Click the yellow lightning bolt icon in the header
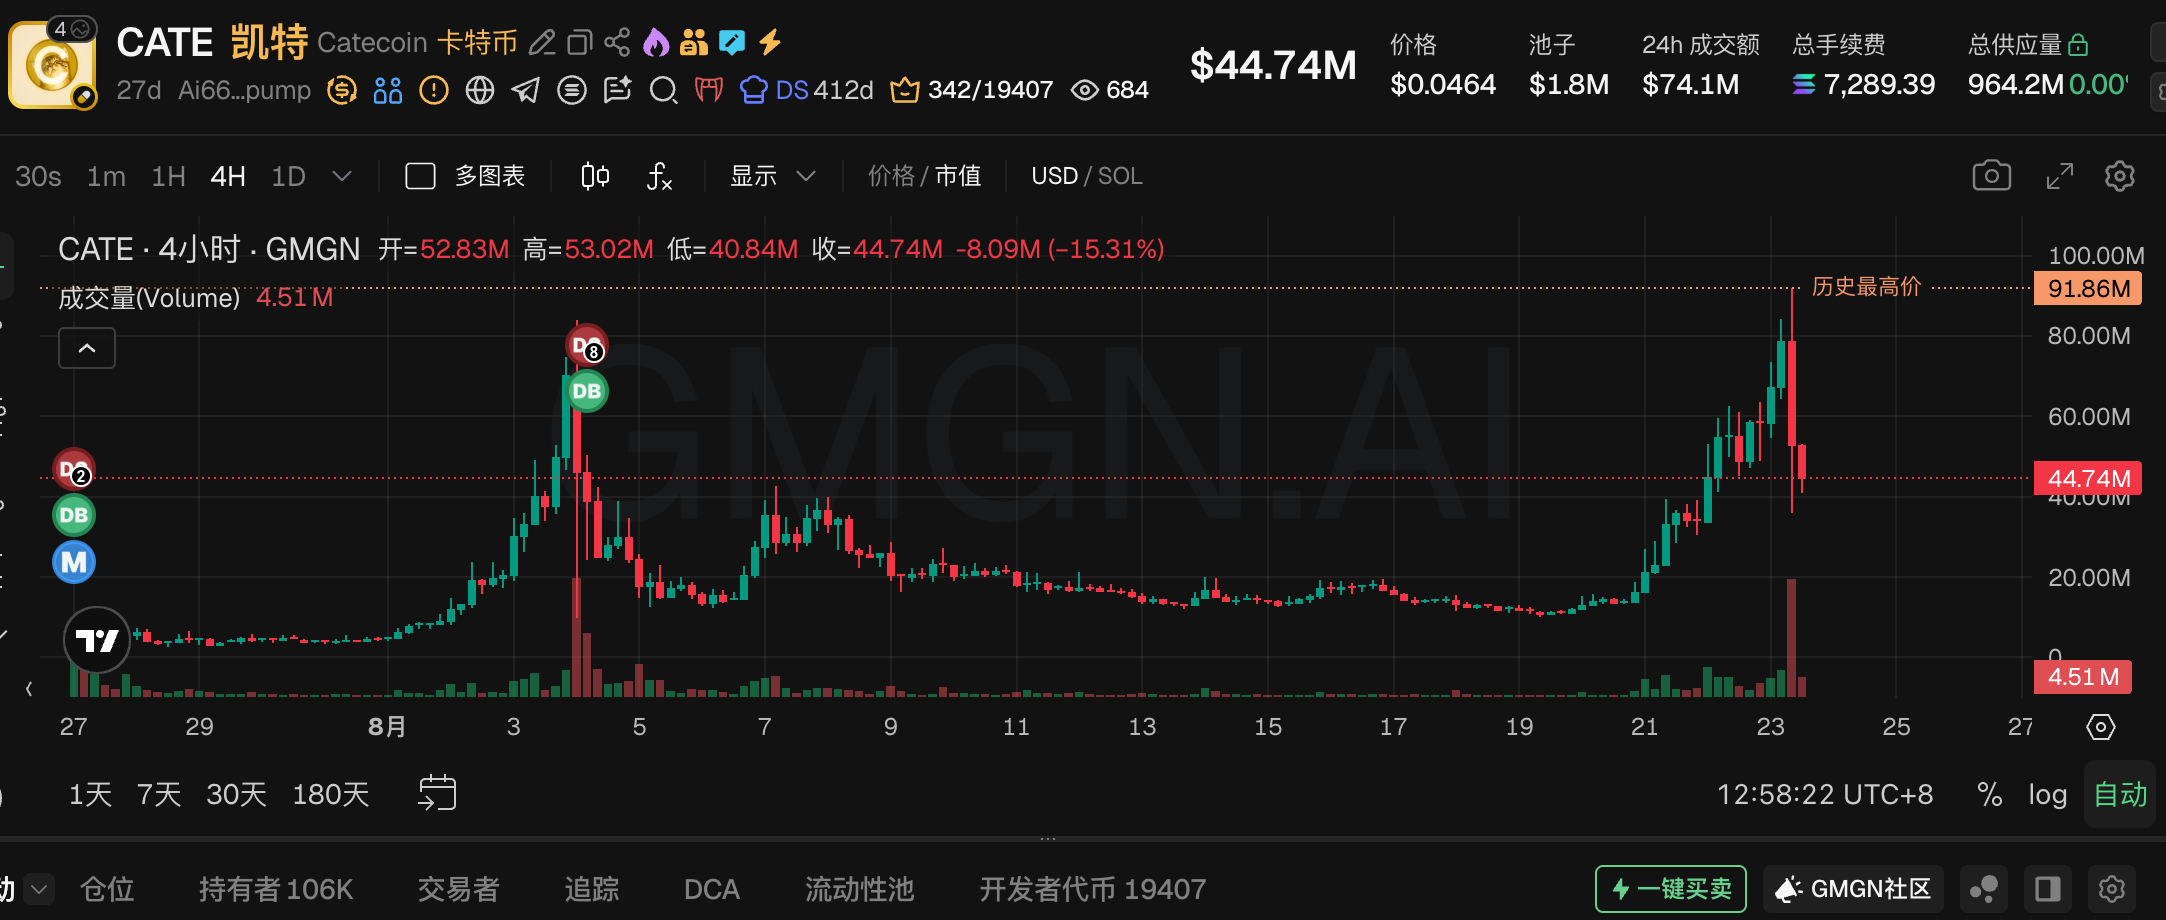 [x=769, y=43]
